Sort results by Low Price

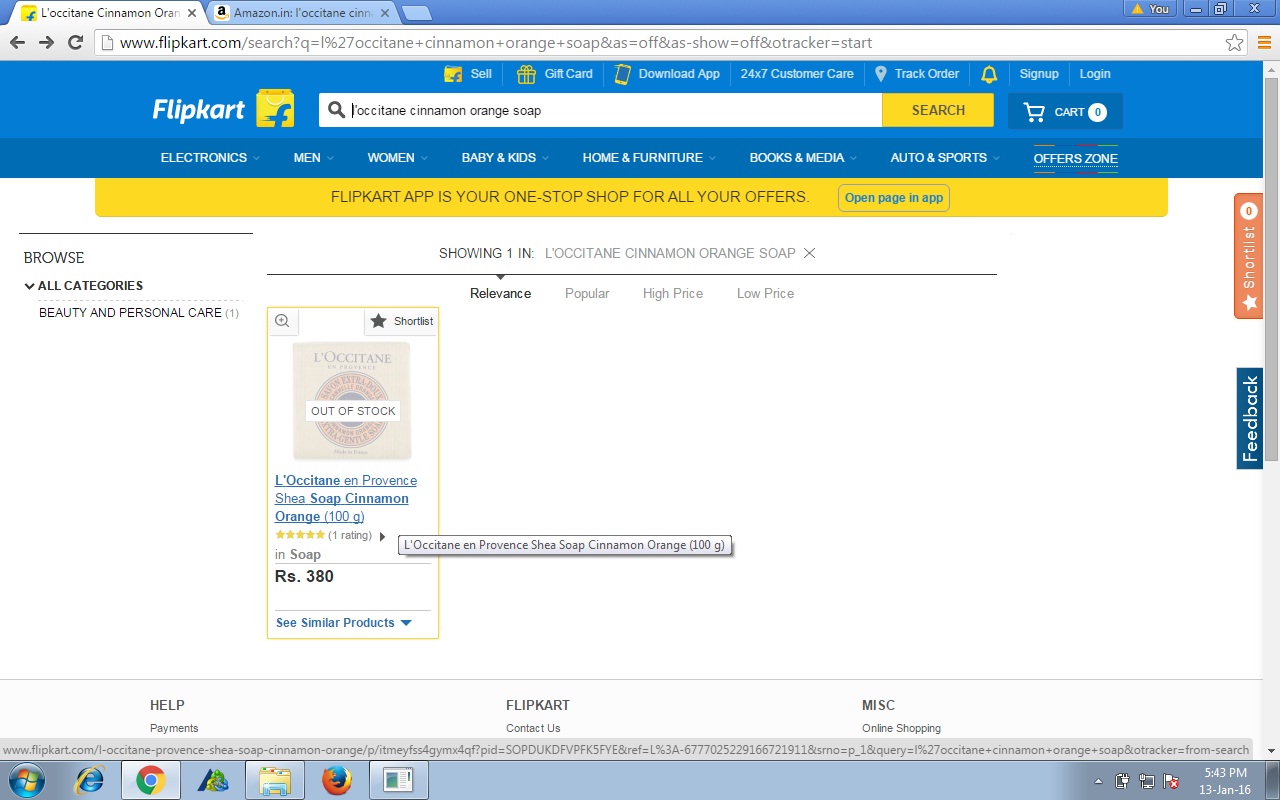coord(765,294)
